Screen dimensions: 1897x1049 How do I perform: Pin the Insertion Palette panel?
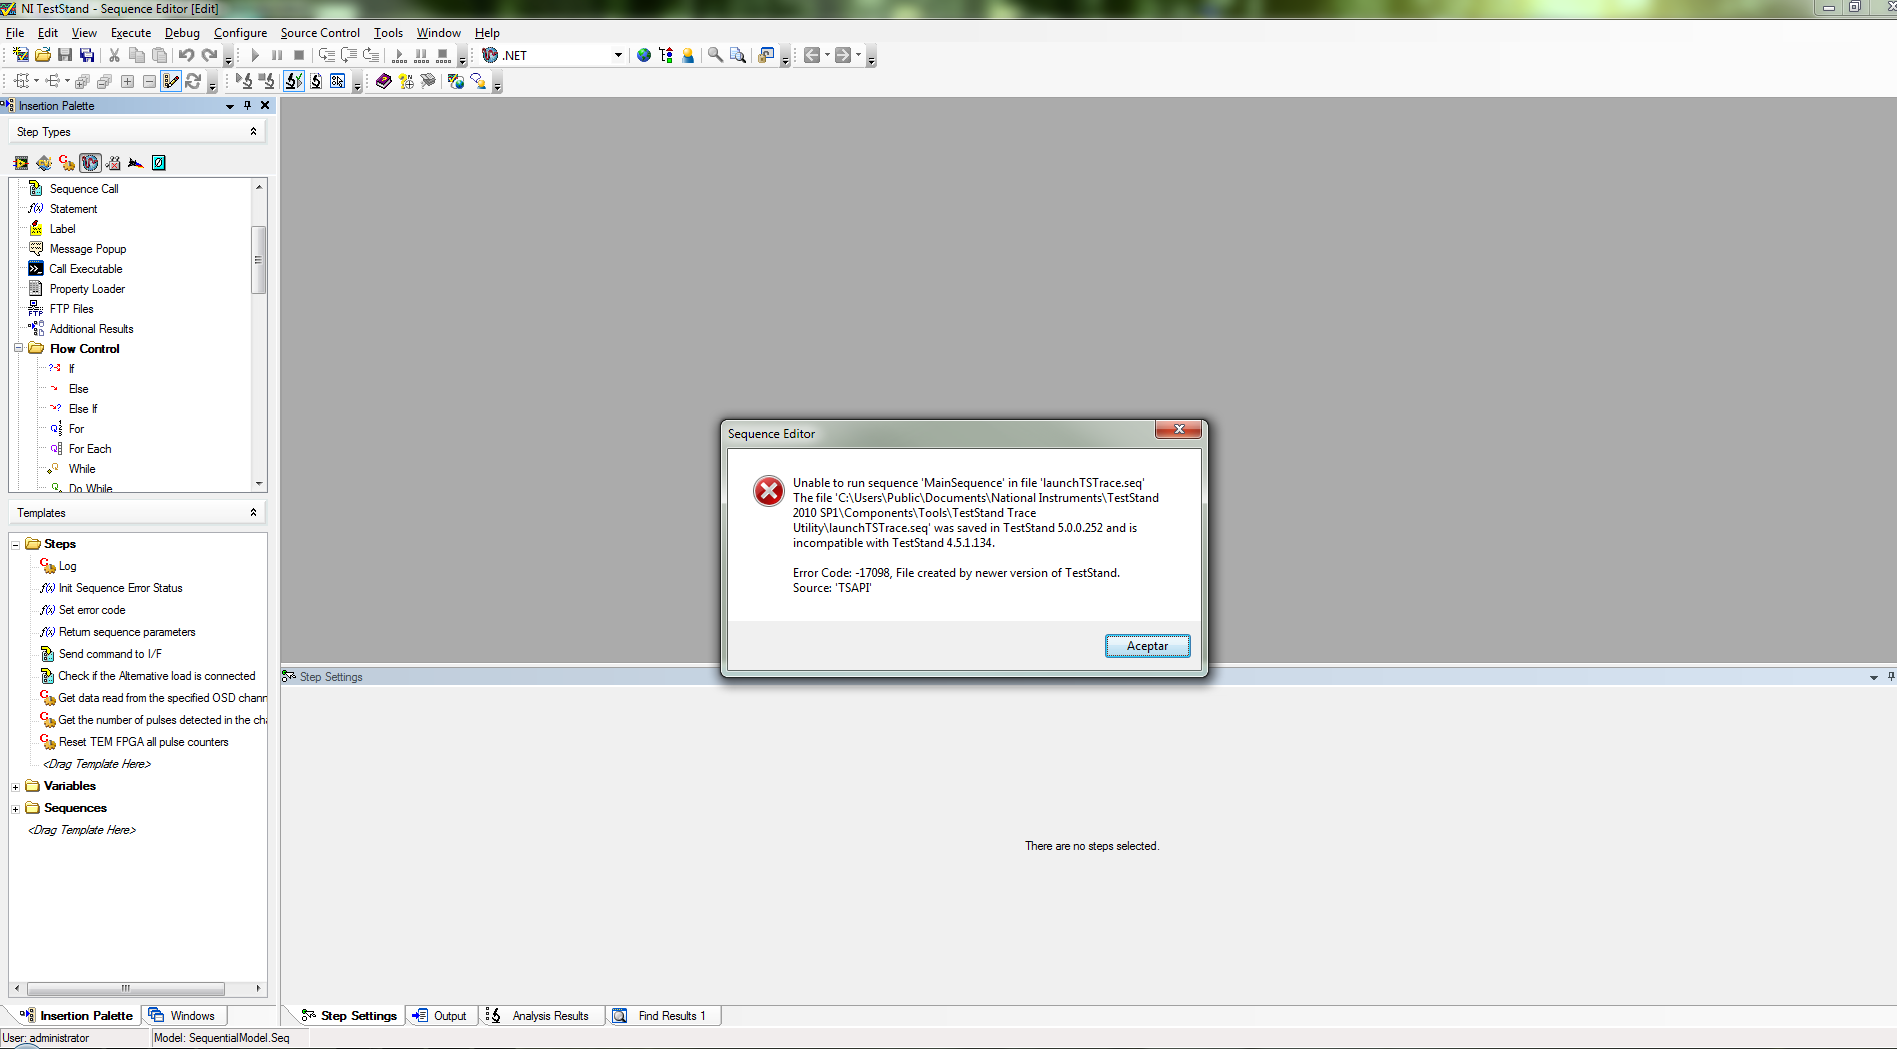coord(248,105)
